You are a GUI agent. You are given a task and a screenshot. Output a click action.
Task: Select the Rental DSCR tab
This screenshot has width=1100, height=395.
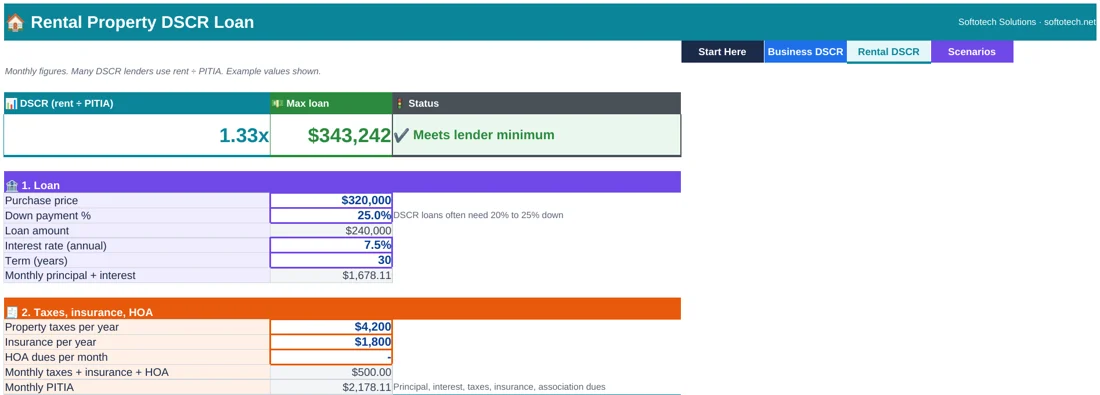(888, 52)
